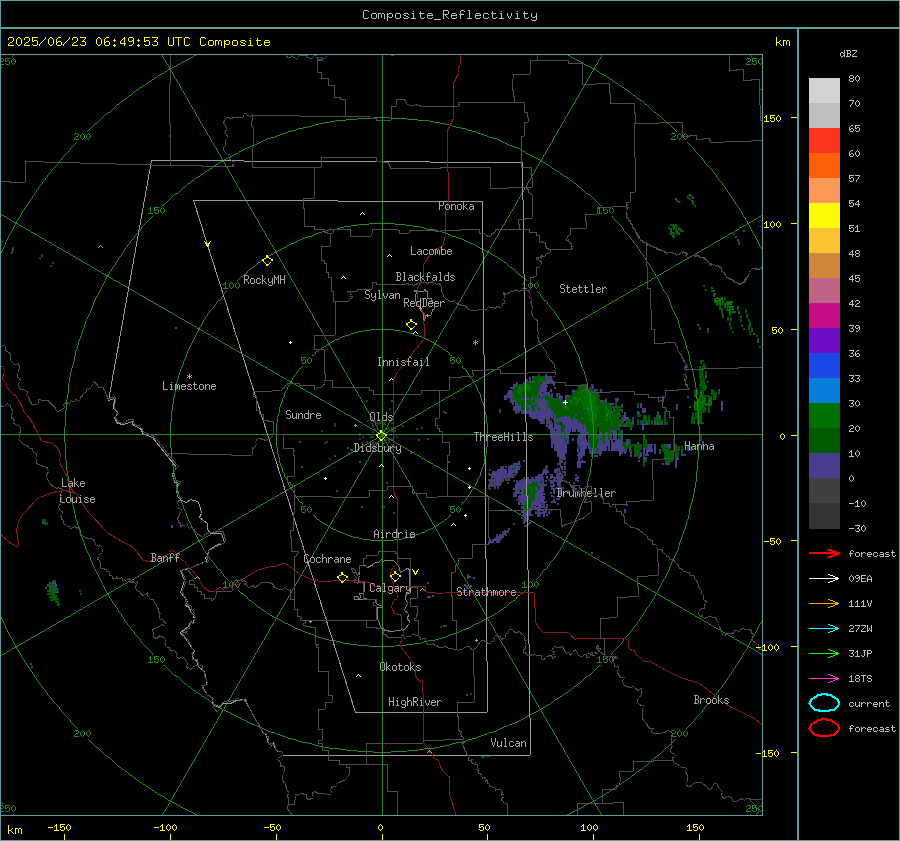The width and height of the screenshot is (900, 841).
Task: Select the yellow diamond marker above Calgary
Action: click(x=395, y=576)
